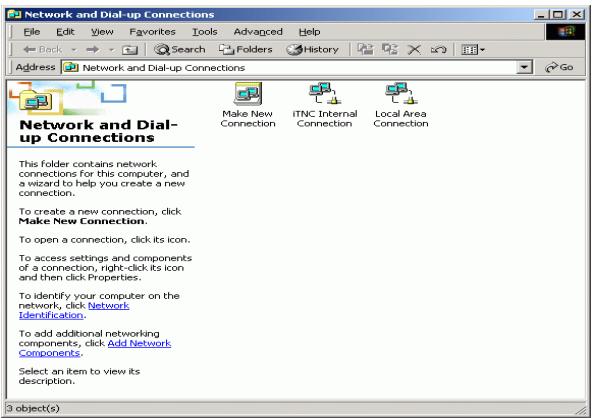Image resolution: width=592 pixels, height=418 pixels.
Task: Open the Edit menu
Action: (x=65, y=32)
